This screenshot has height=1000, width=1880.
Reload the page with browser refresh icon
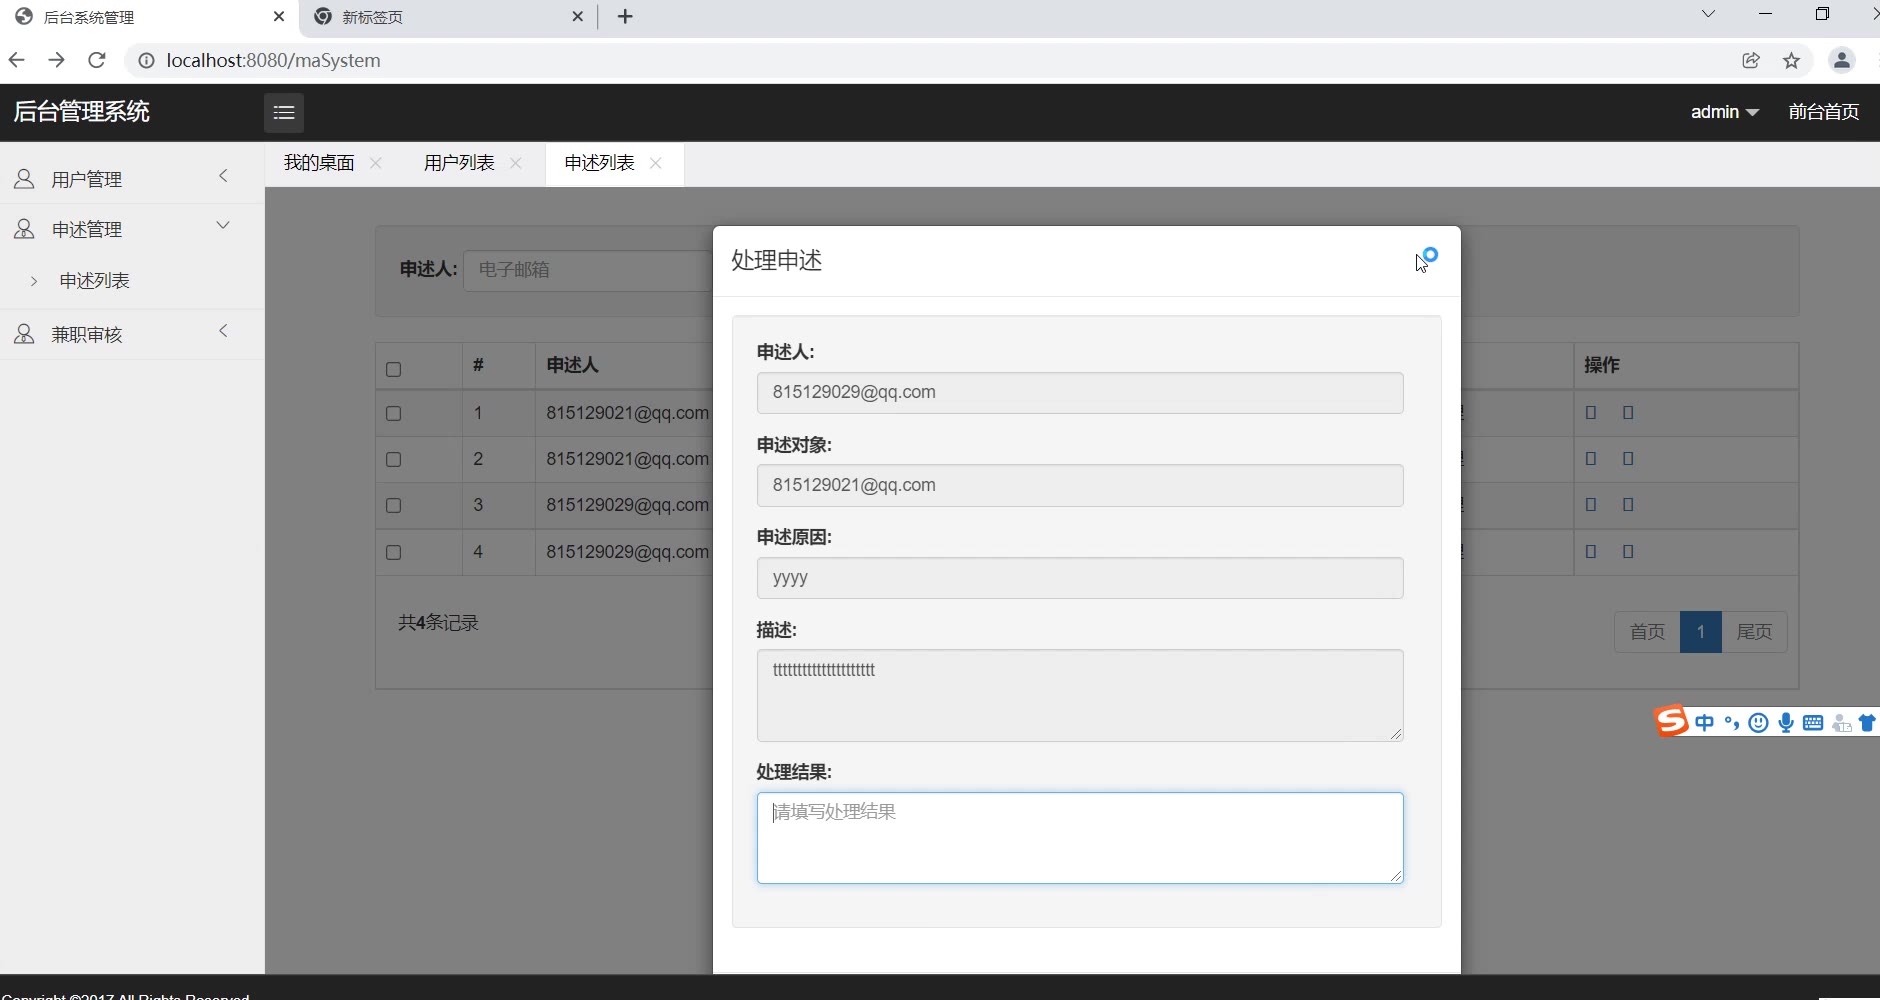click(97, 60)
